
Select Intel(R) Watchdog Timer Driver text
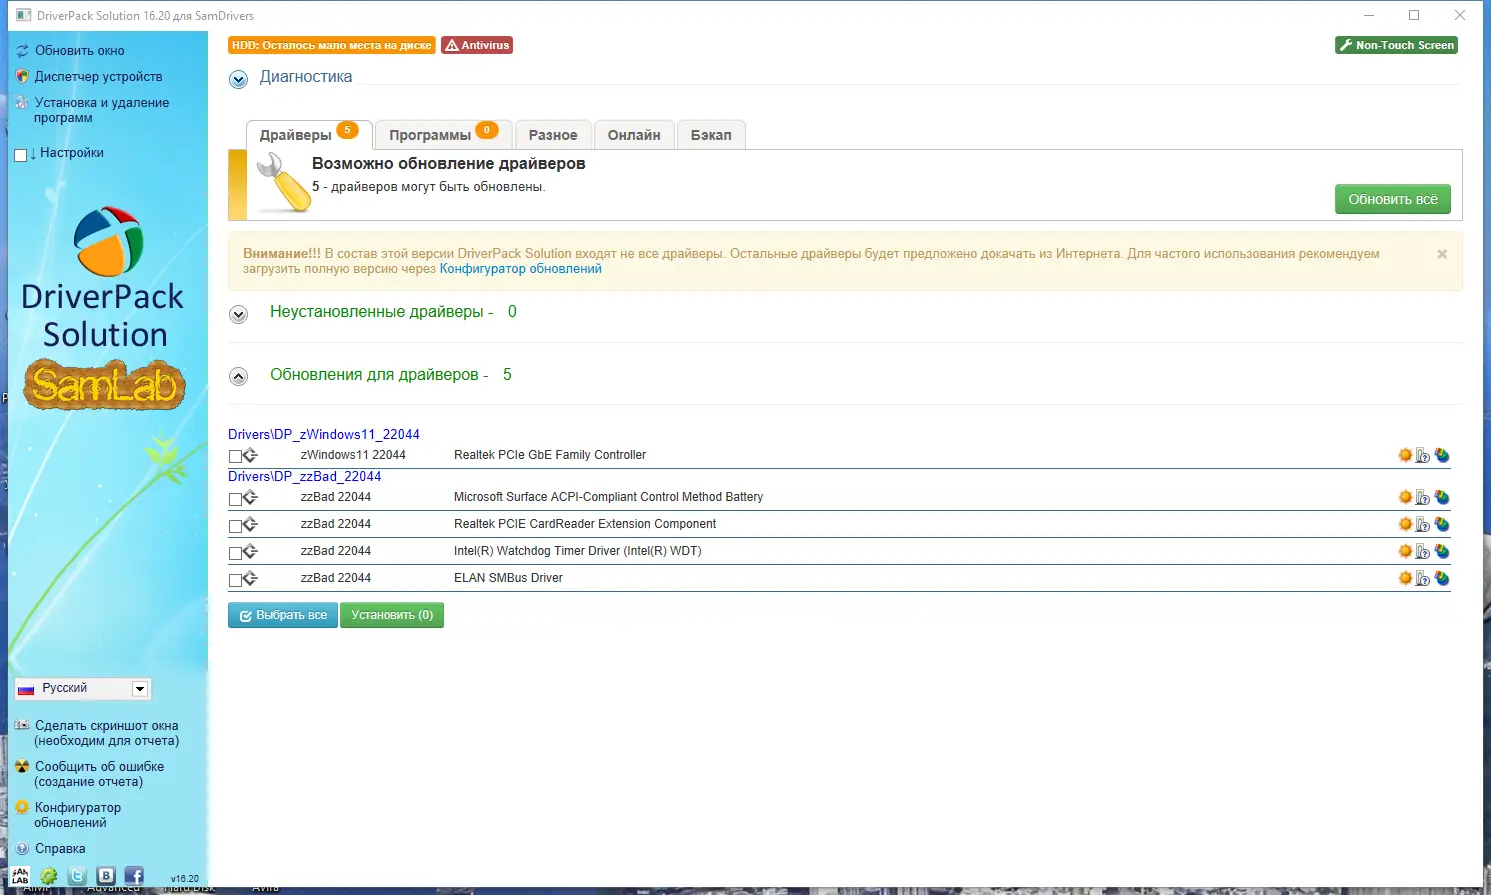tap(578, 551)
